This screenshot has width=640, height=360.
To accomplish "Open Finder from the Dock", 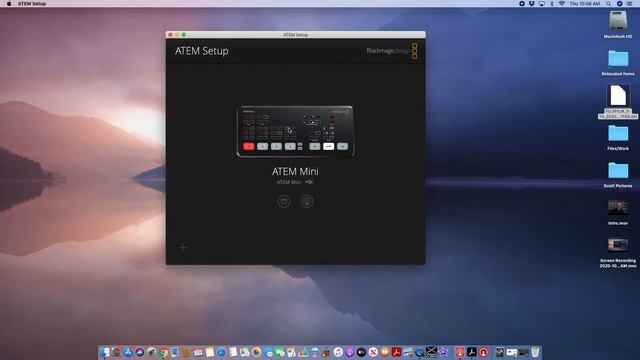I will 104,352.
